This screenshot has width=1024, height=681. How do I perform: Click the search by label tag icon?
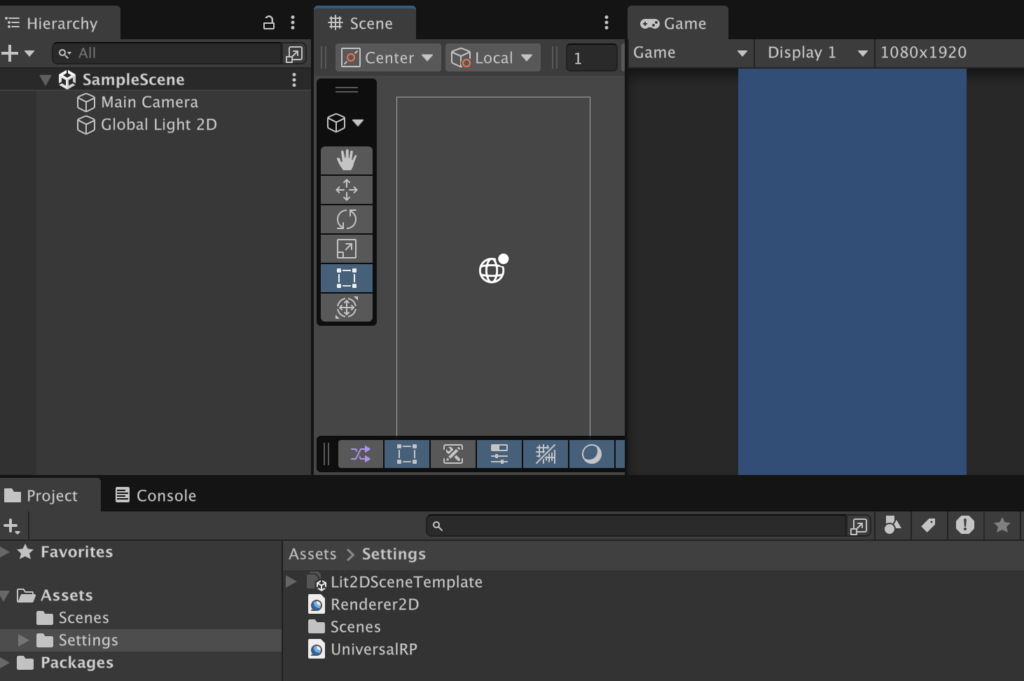928,525
